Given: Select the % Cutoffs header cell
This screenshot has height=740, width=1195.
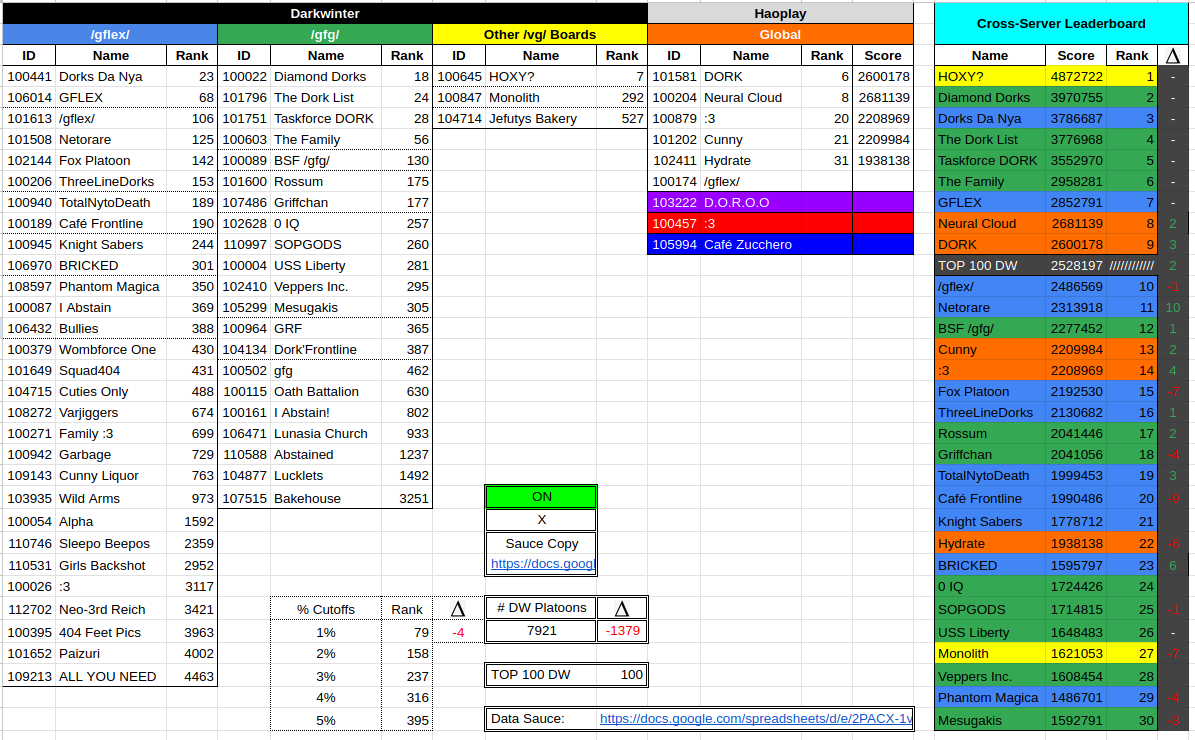Looking at the screenshot, I should (325, 610).
